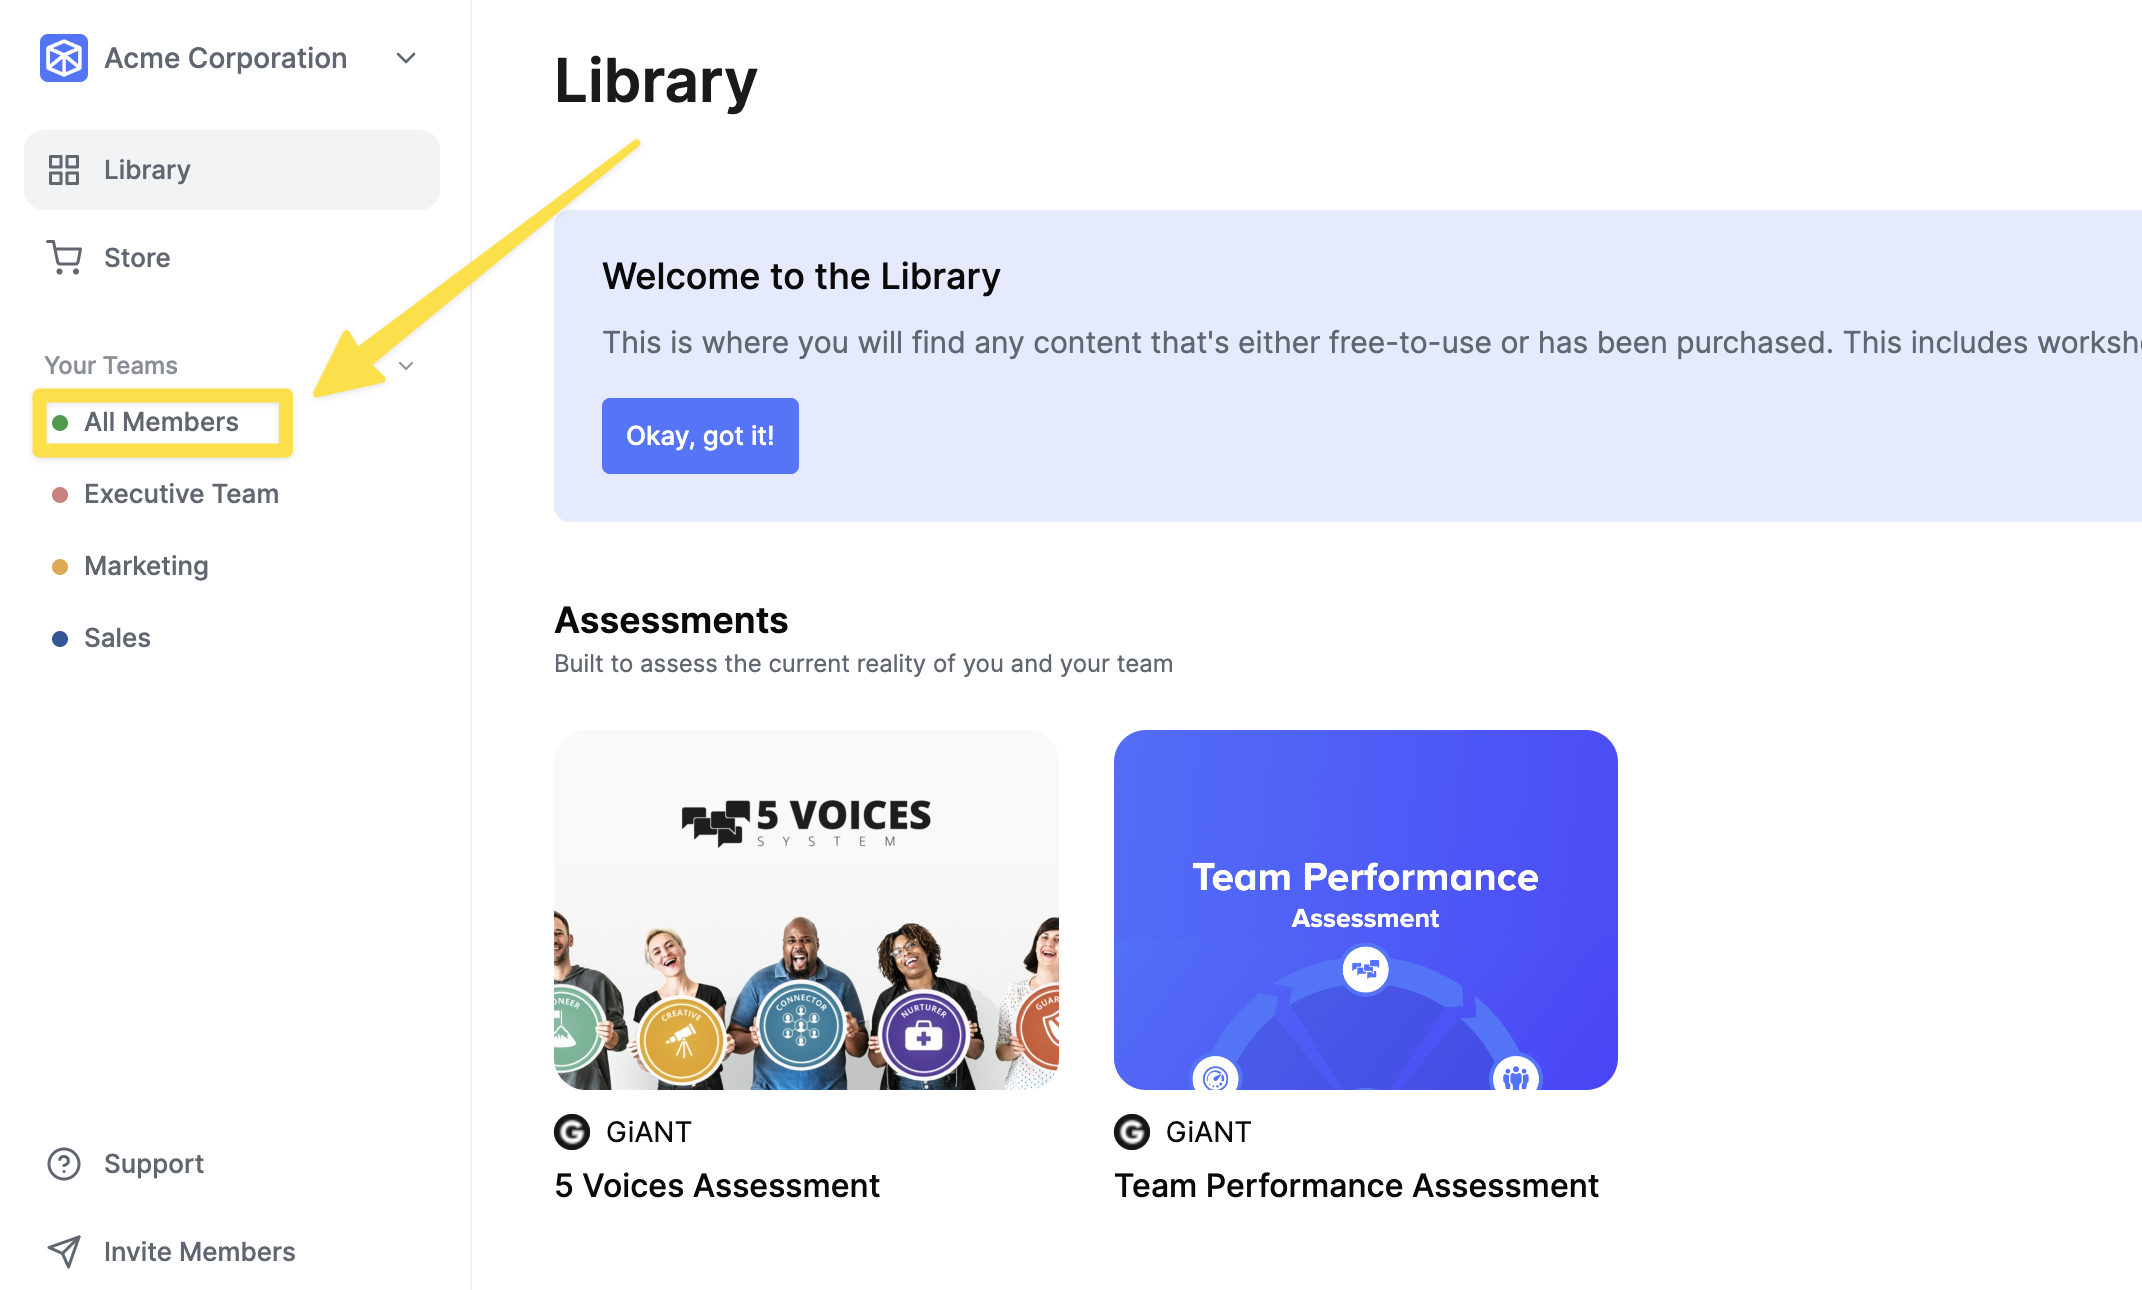This screenshot has height=1290, width=2142.
Task: Open the 5 Voices Assessment thumbnail
Action: (806, 910)
